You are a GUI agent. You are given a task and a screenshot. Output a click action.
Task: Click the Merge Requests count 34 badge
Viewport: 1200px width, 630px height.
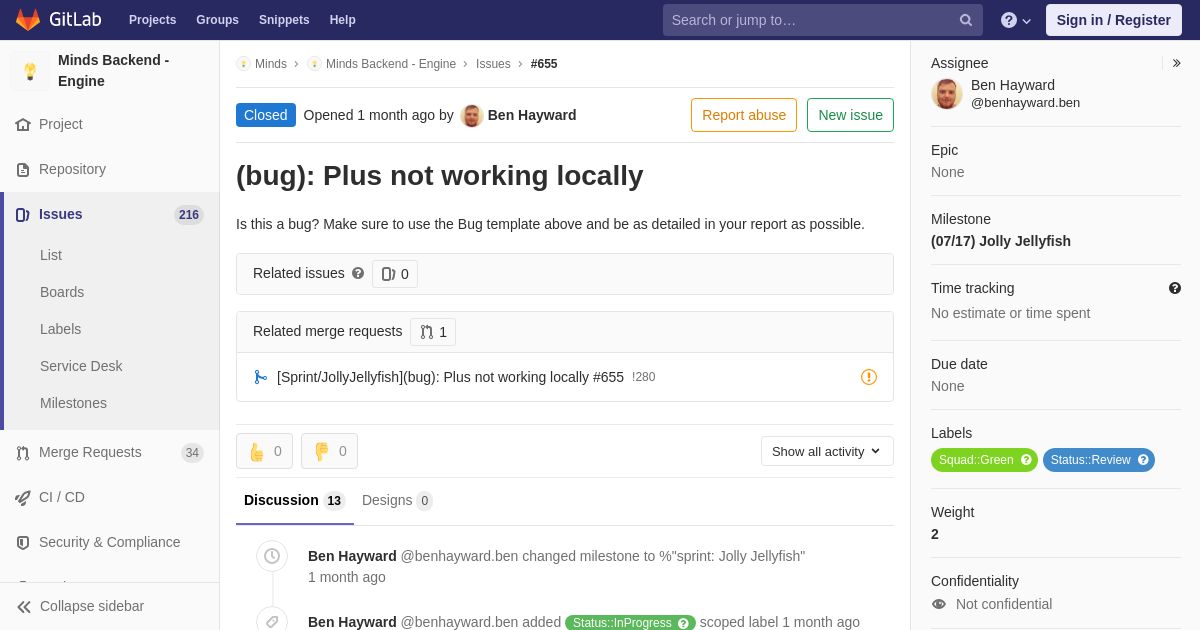click(192, 453)
